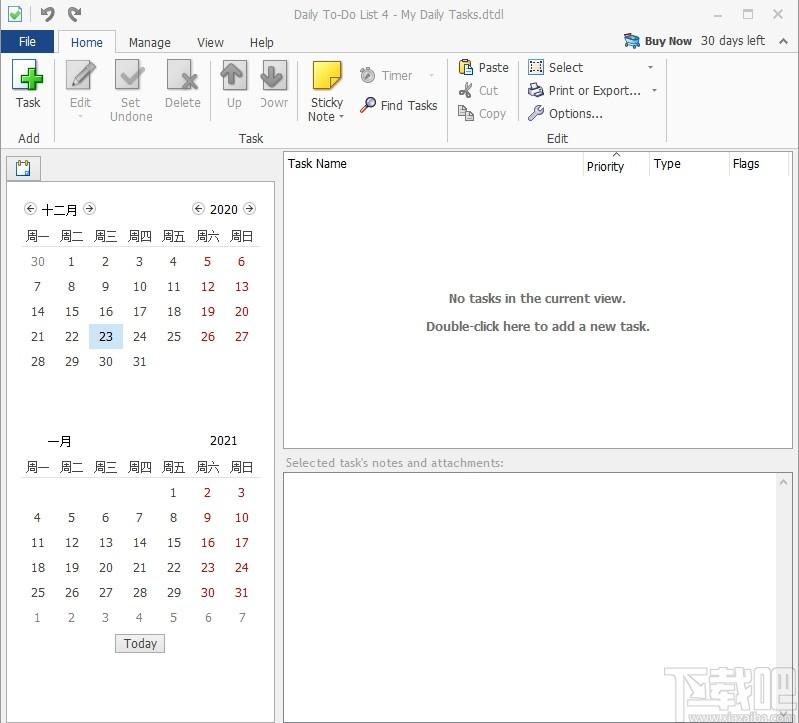The height and width of the screenshot is (723, 799).
Task: Click the yellow Sticky Note icon
Action: (327, 76)
